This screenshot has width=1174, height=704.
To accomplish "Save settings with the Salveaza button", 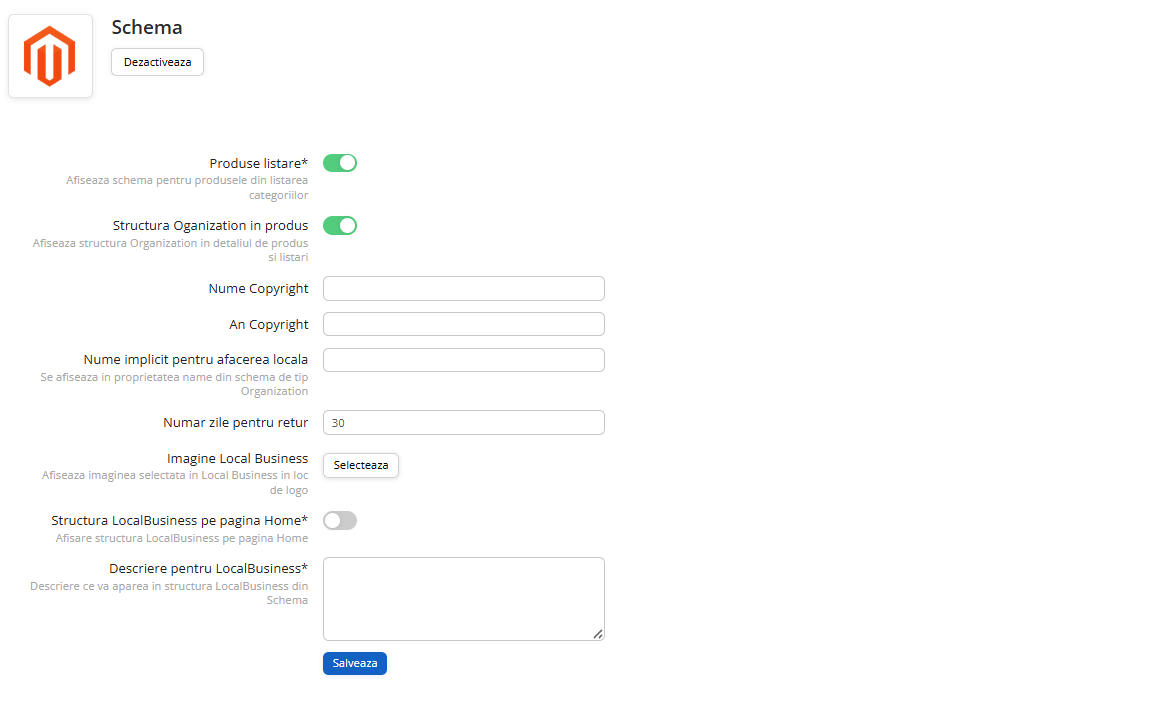I will [x=354, y=663].
